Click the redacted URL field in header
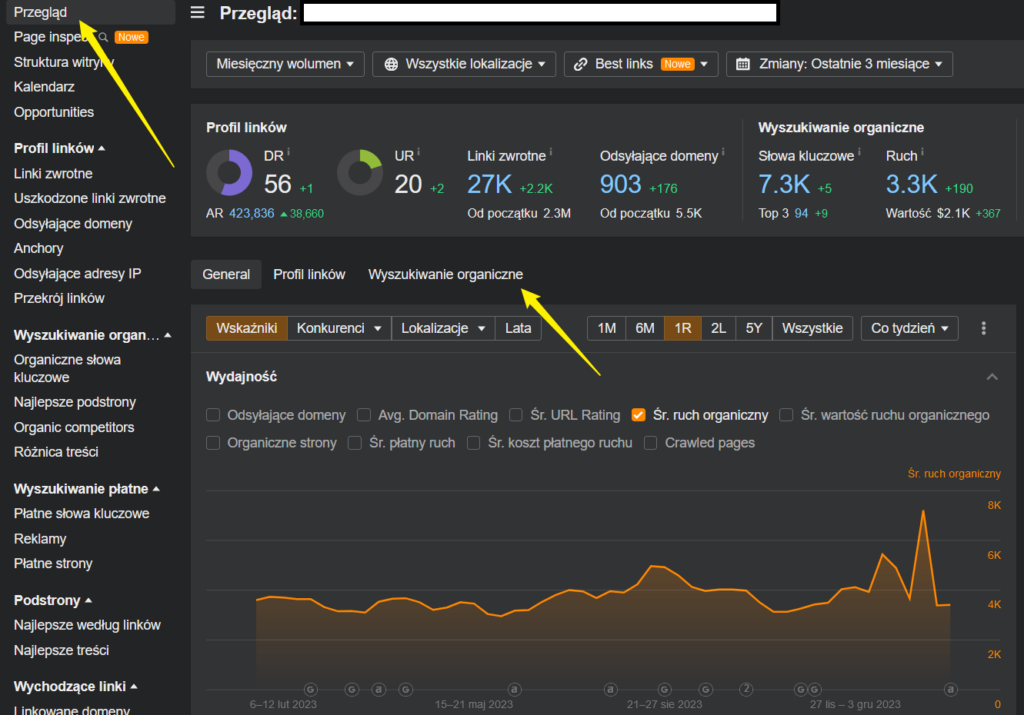 tap(540, 12)
